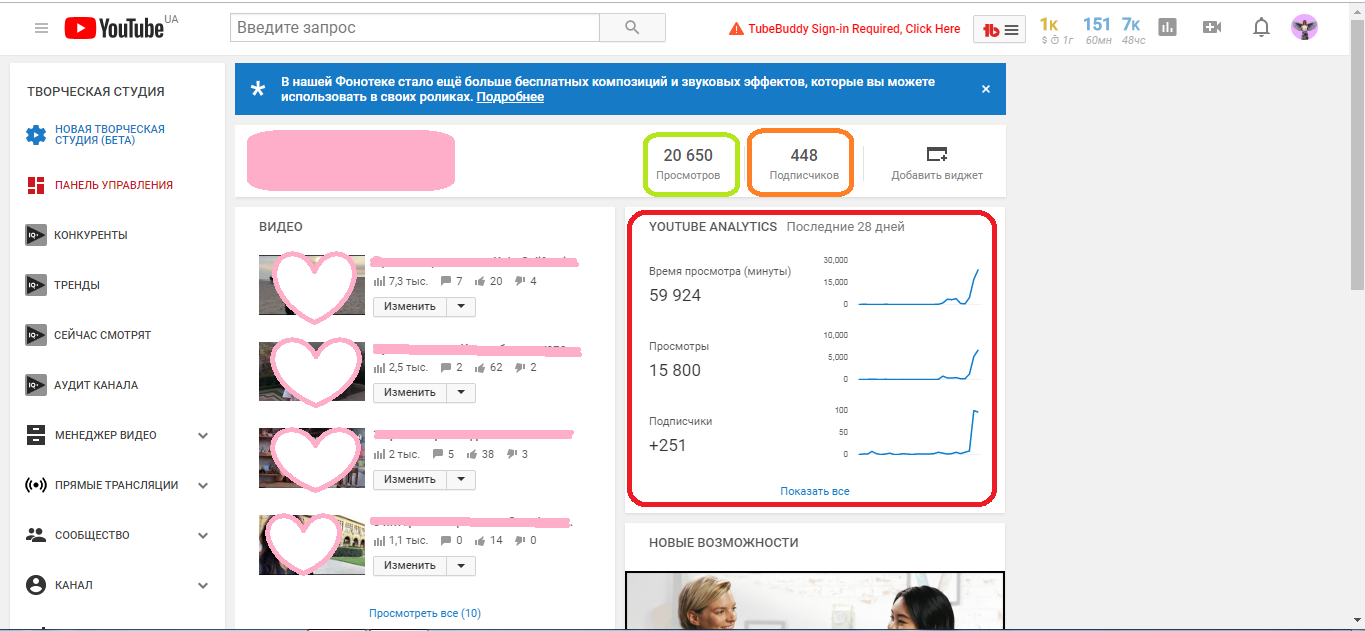Viewport: 1365px width, 631px height.
Task: Click the Прямые трансляции broadcast icon
Action: tap(36, 485)
